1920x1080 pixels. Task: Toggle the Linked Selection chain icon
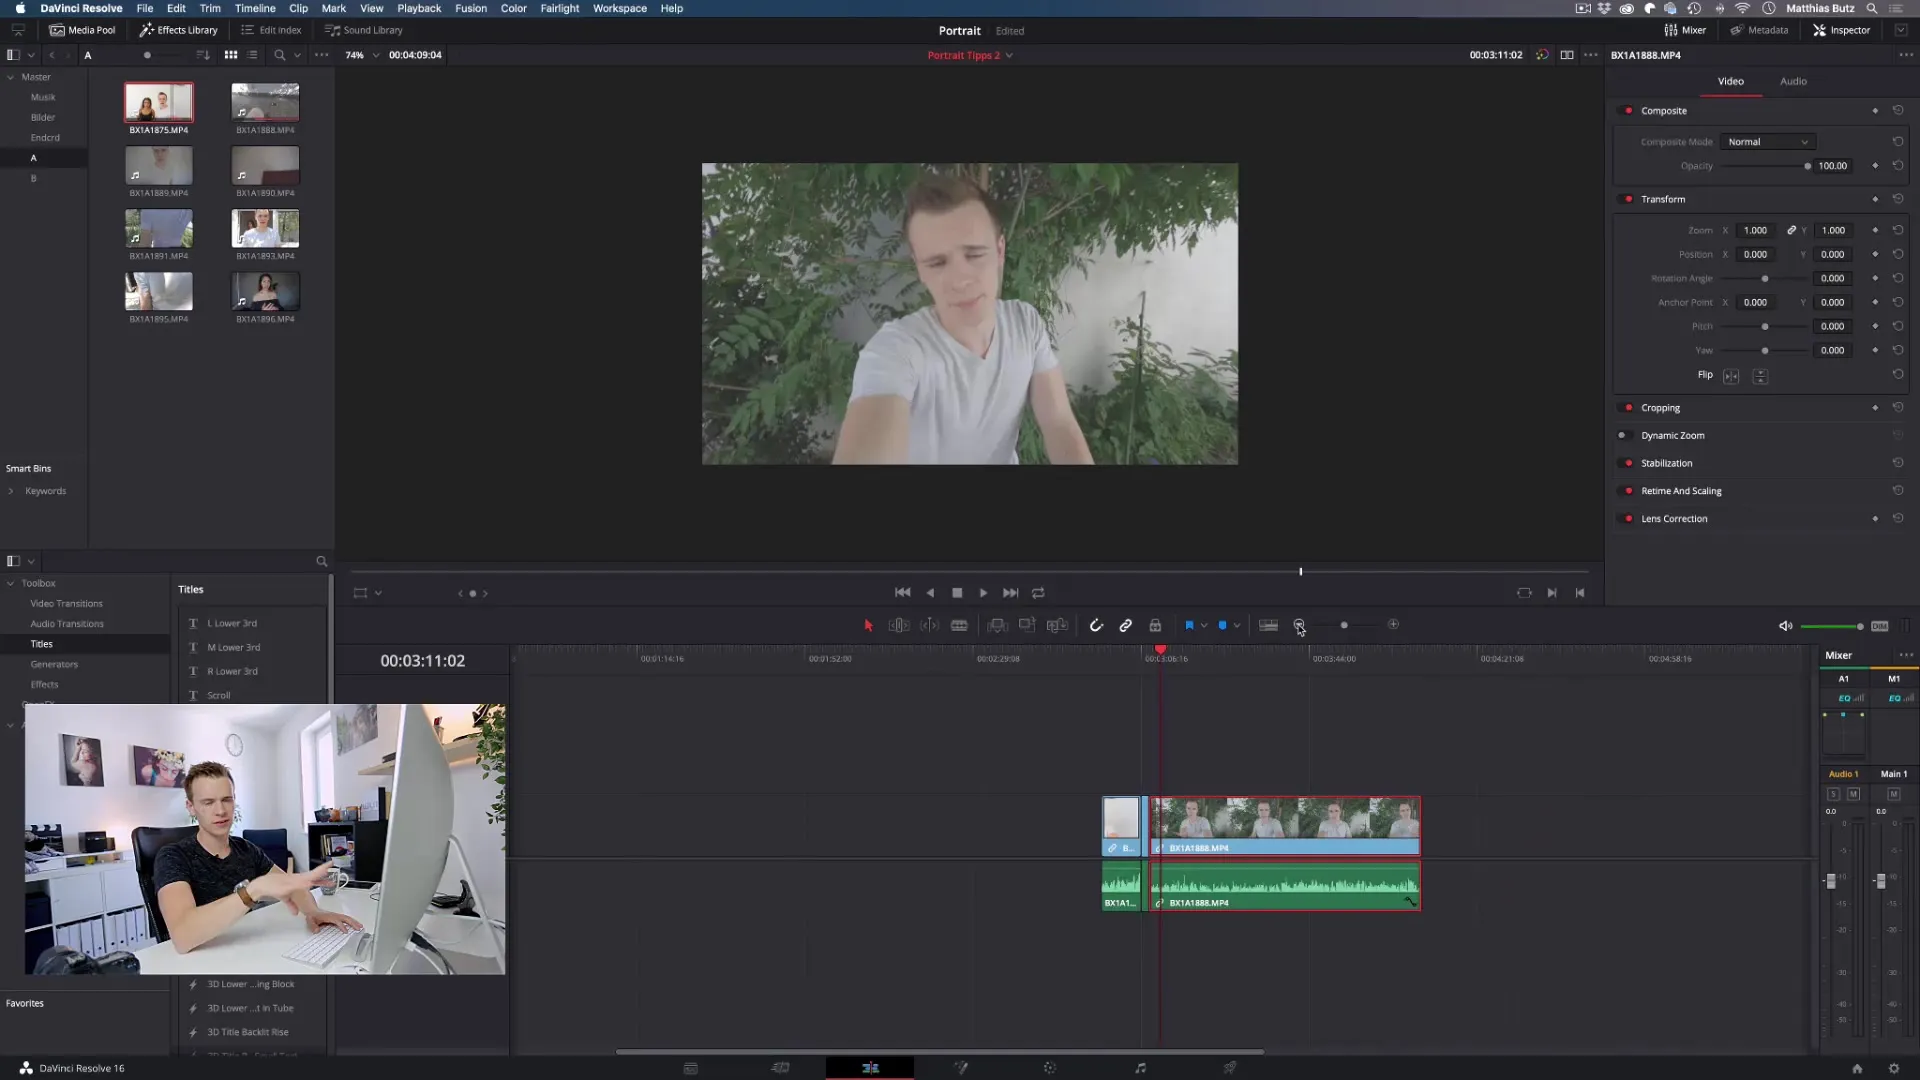pos(1125,625)
